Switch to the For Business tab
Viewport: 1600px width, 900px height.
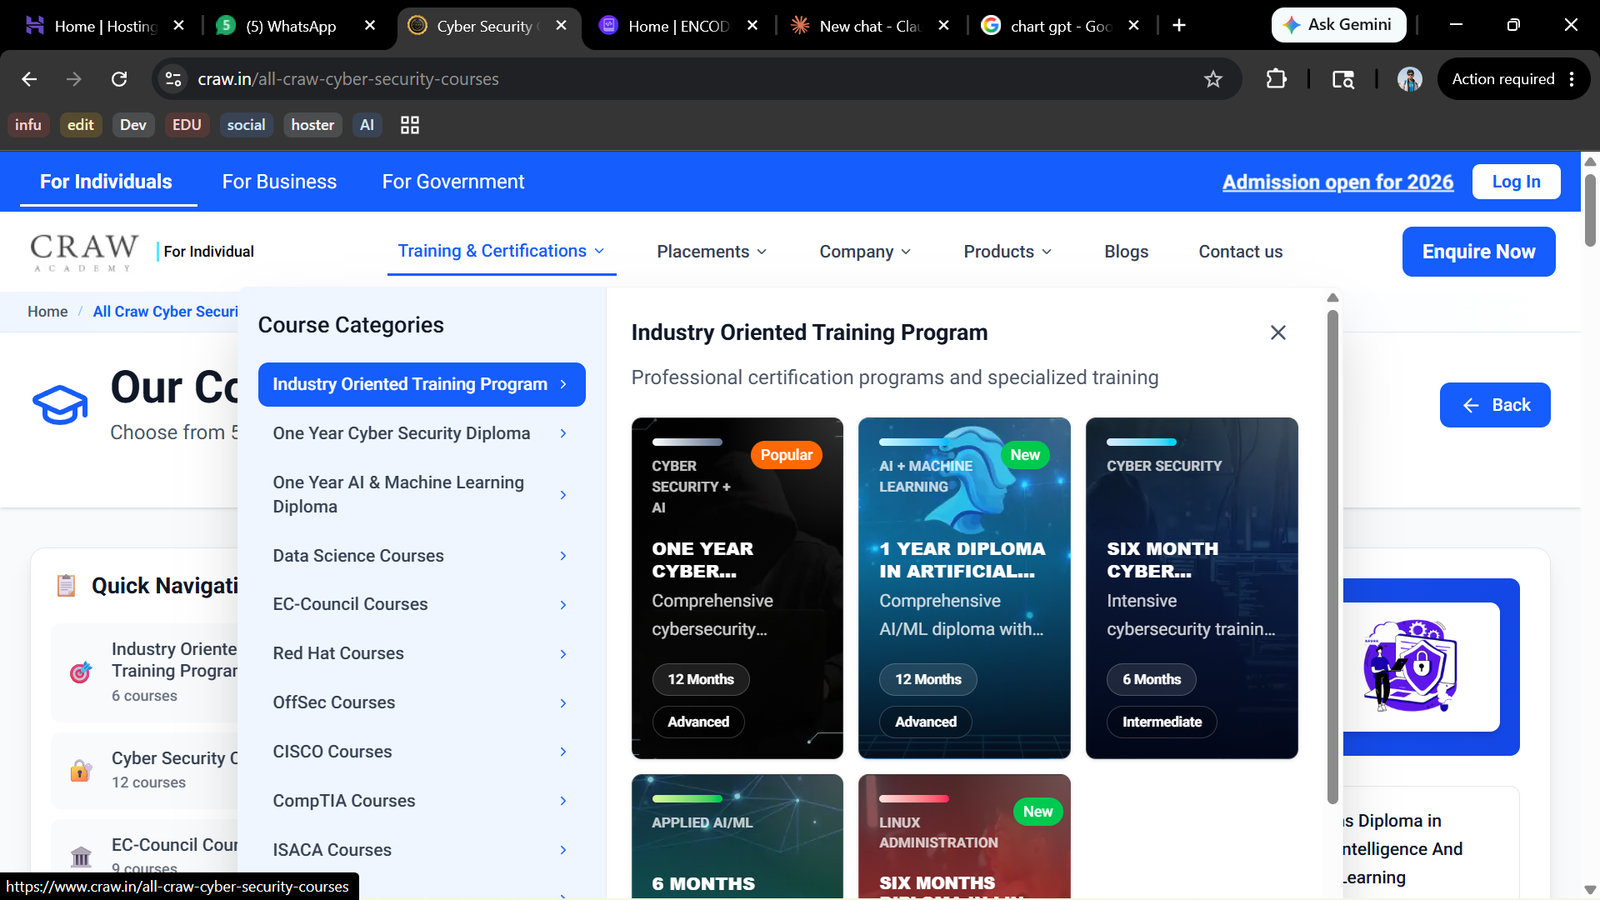(279, 182)
